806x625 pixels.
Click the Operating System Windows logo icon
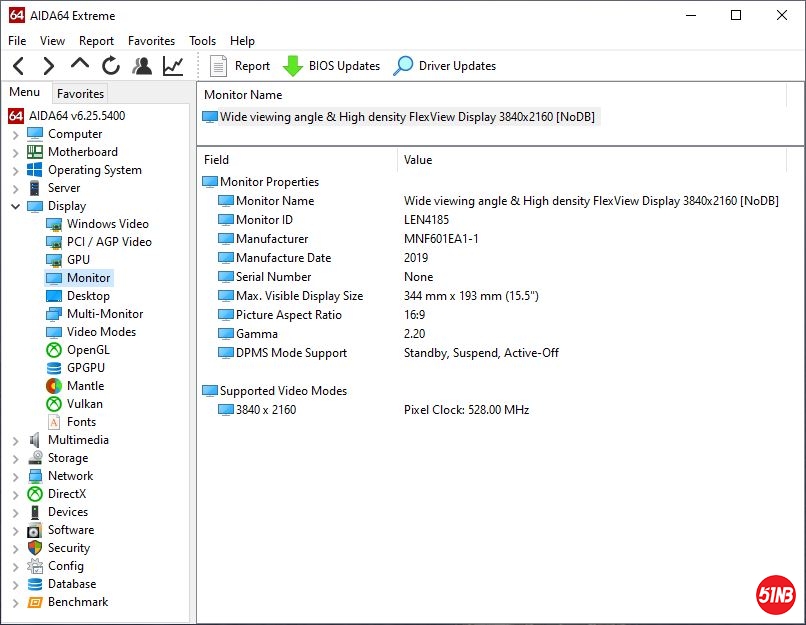pyautogui.click(x=35, y=170)
